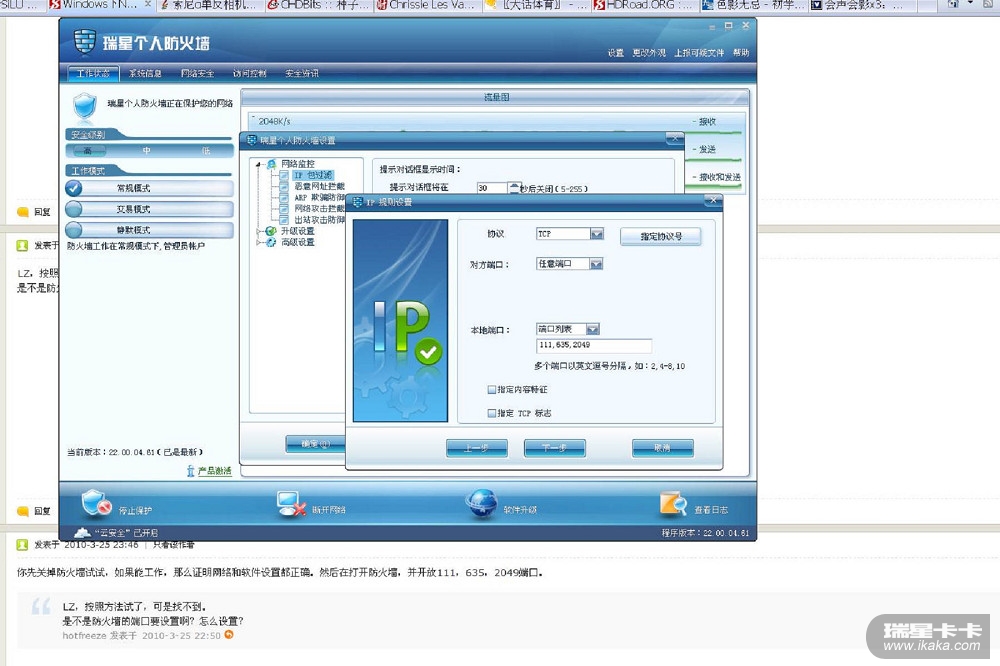Switch to the 工作状态 tab

click(x=93, y=73)
